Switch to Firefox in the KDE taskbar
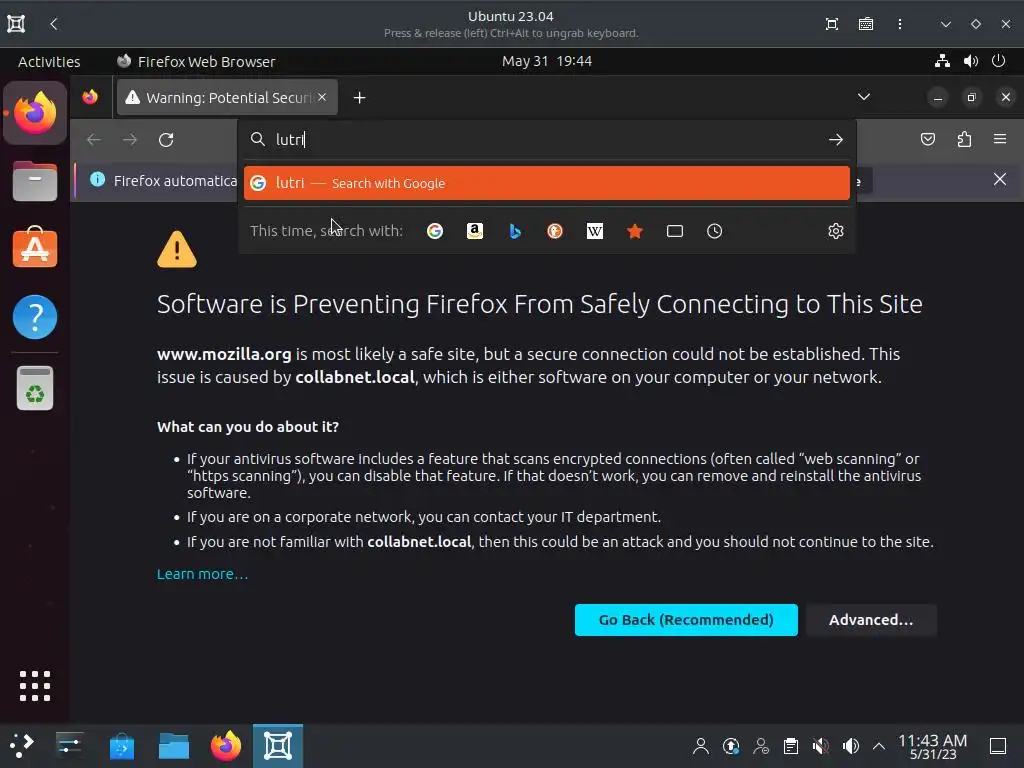This screenshot has height=768, width=1024. (226, 745)
